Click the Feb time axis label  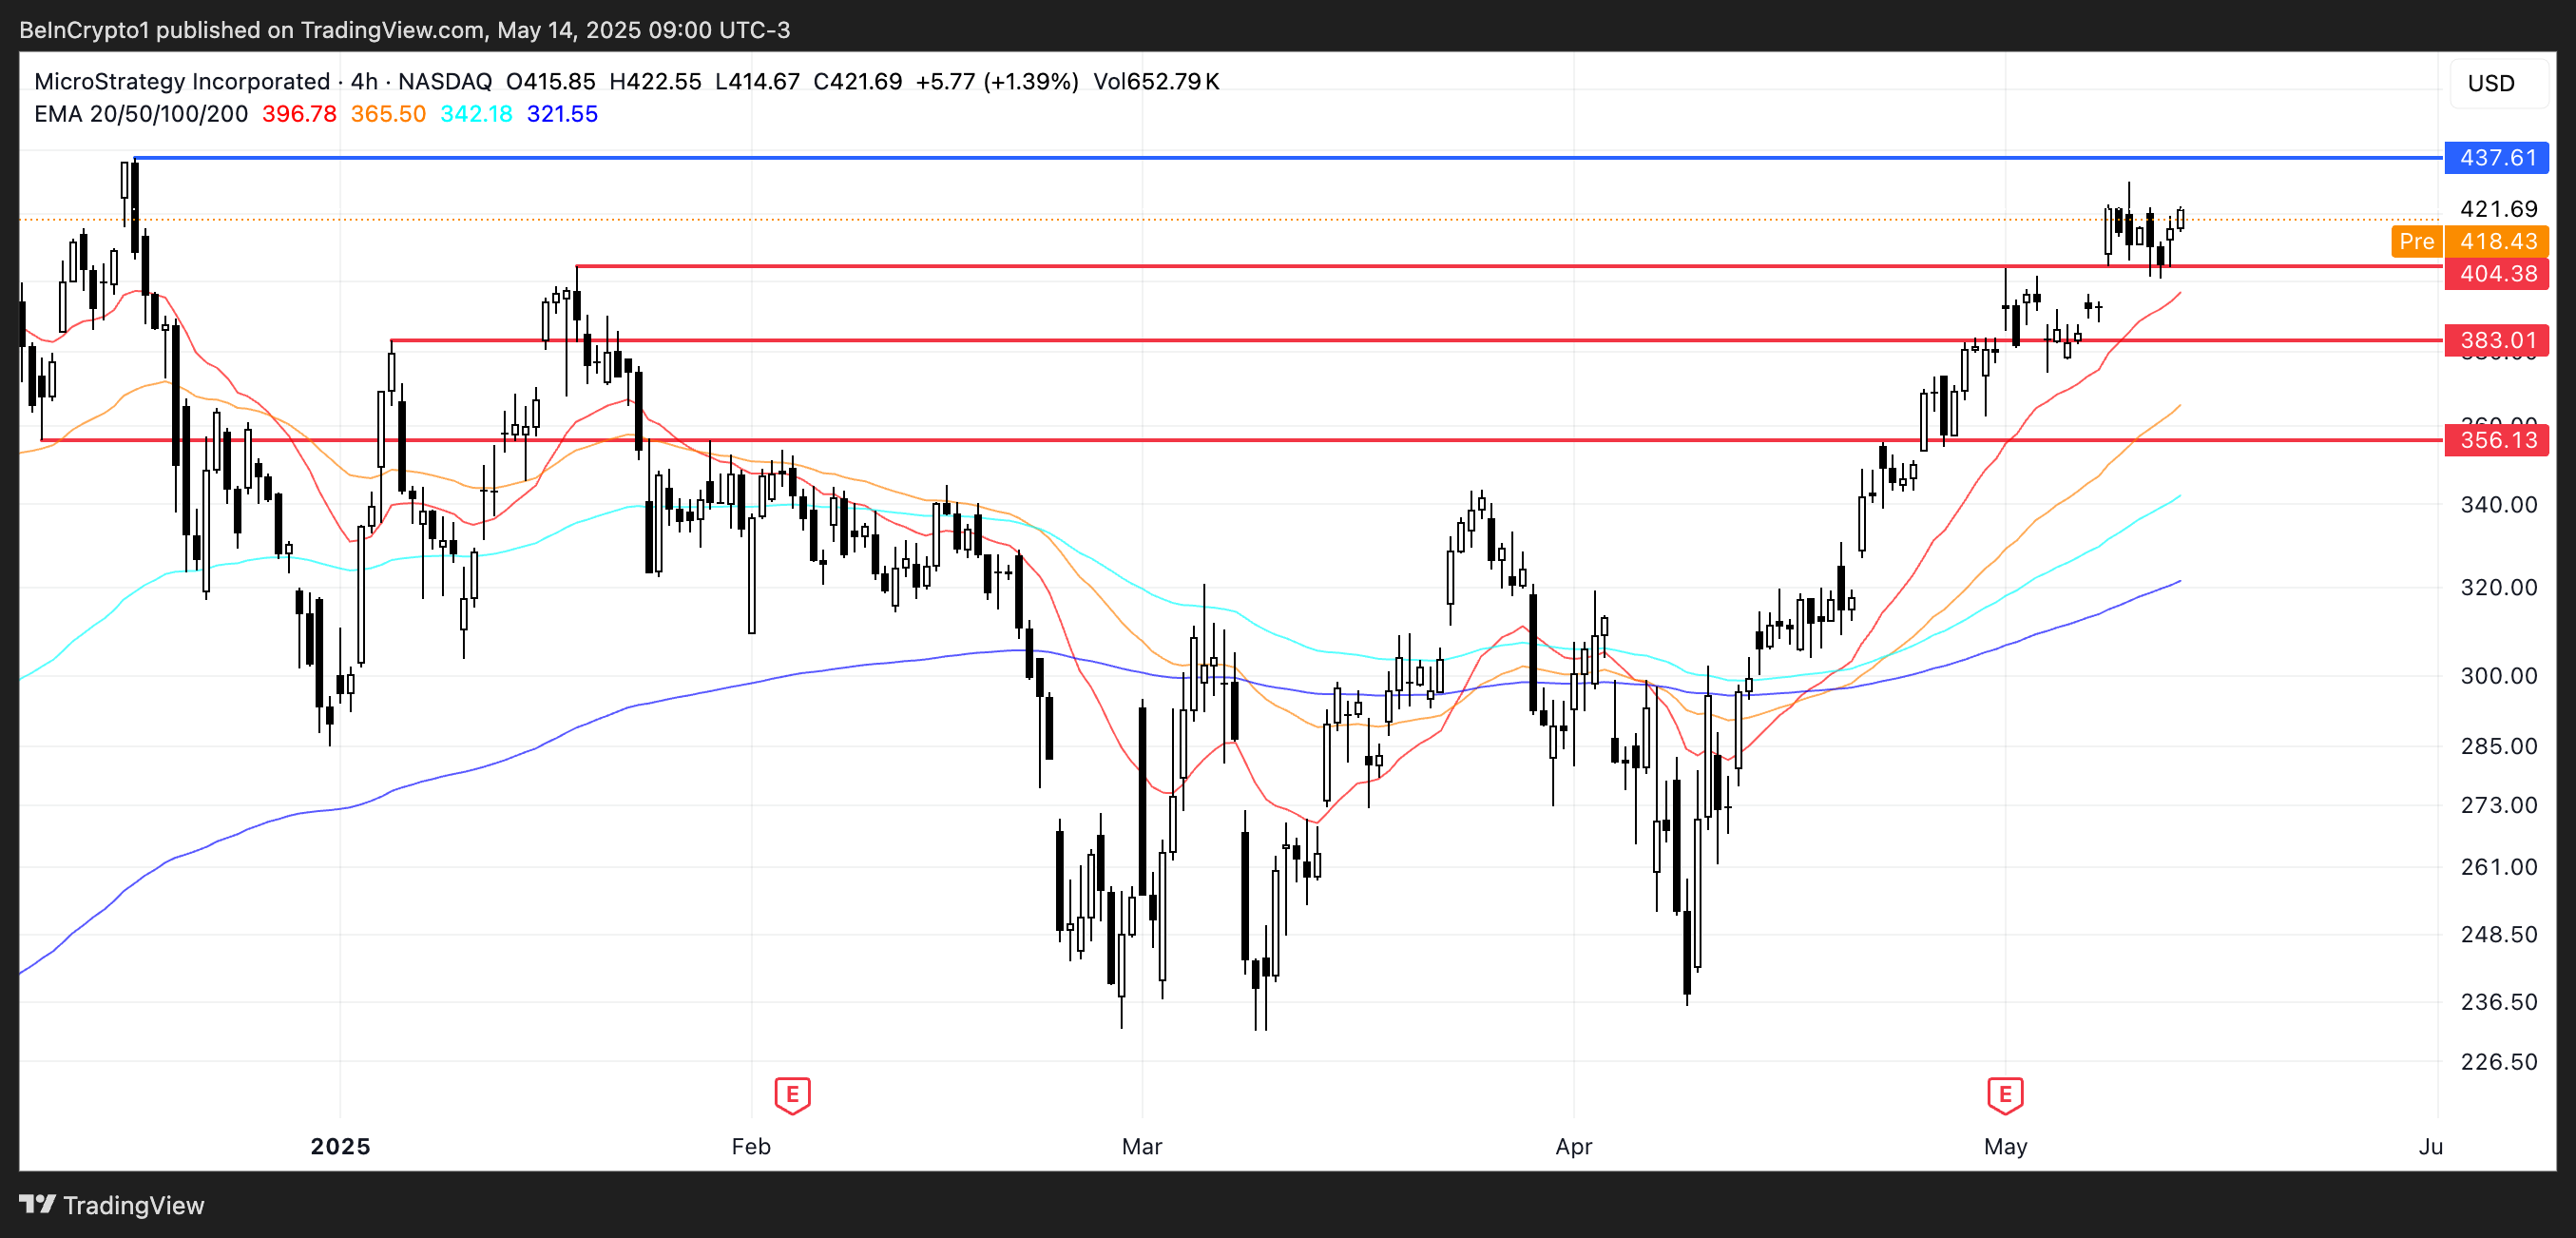tap(751, 1146)
